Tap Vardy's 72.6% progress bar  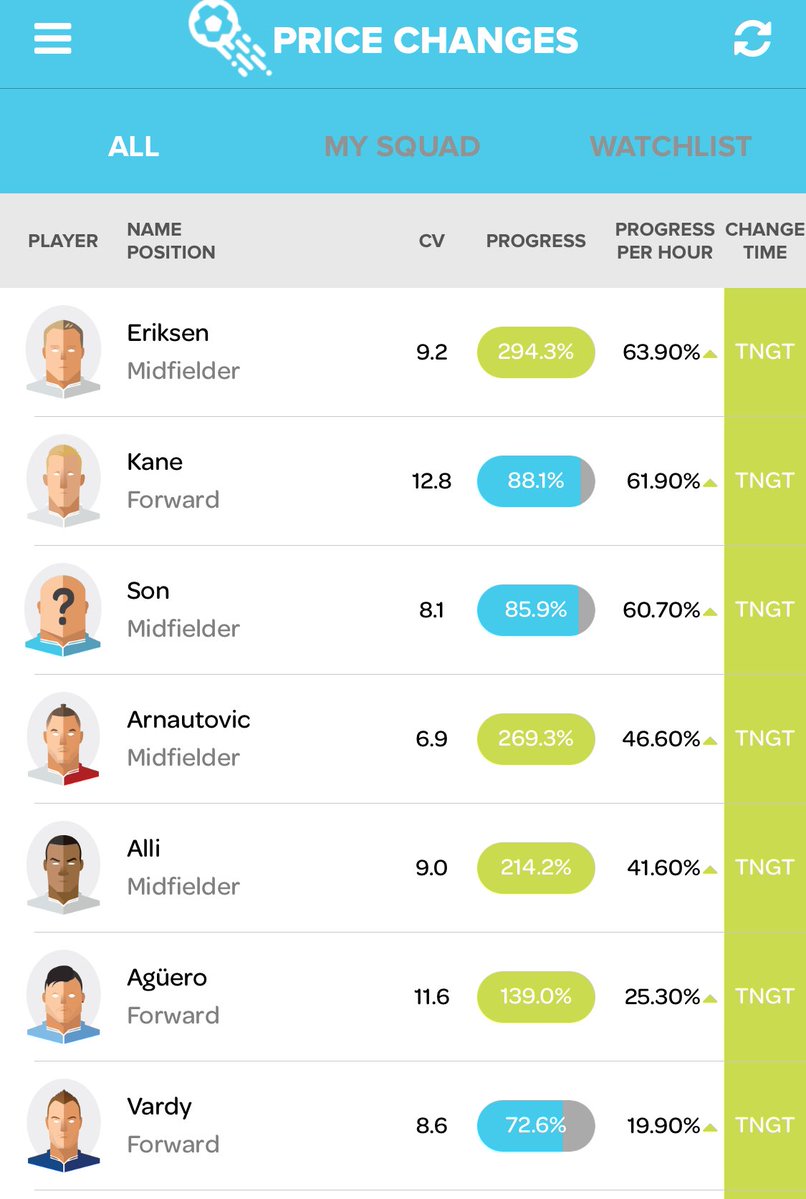(535, 1126)
